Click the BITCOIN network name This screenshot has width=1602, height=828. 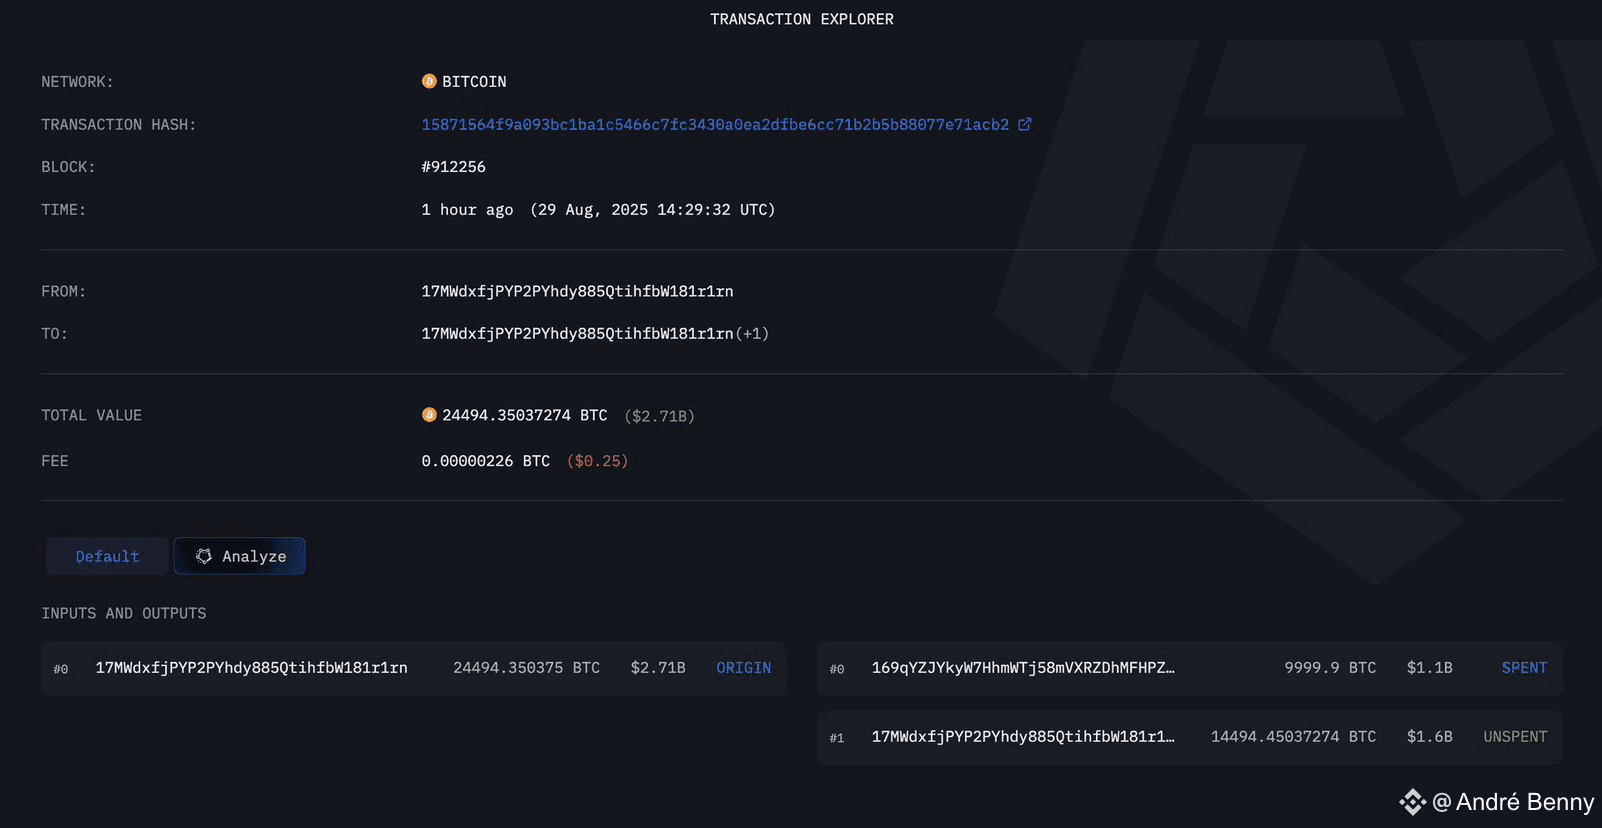[x=474, y=82]
